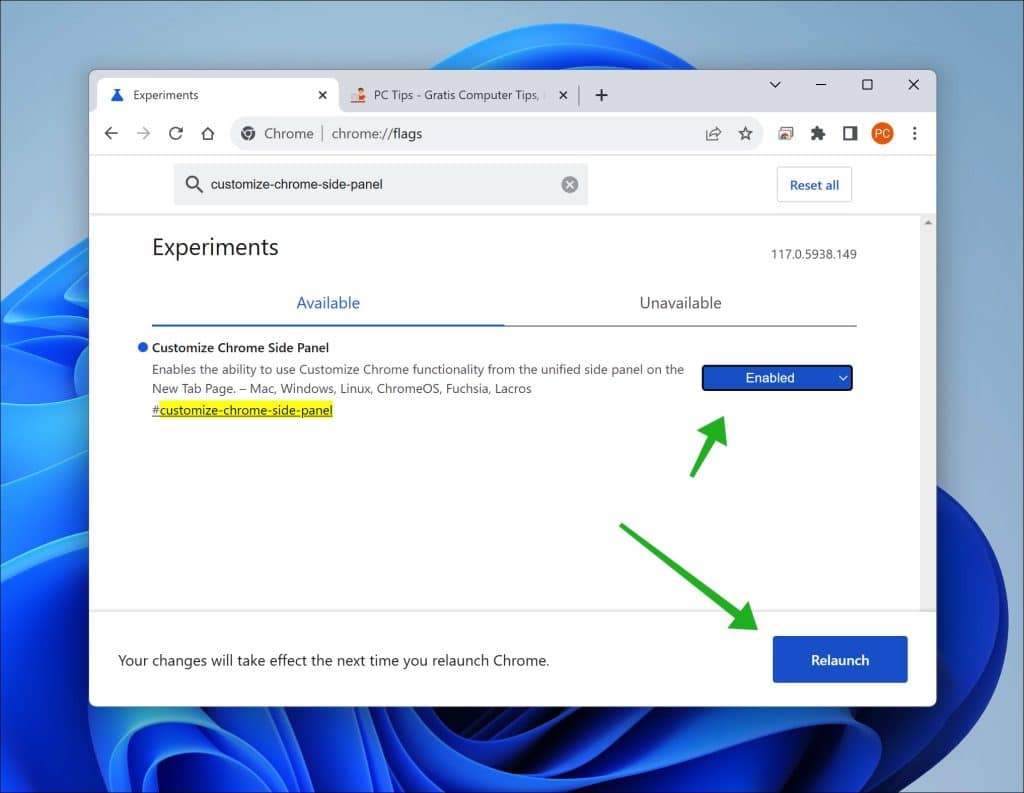Close the Chrome window
The width and height of the screenshot is (1024, 793).
tap(914, 85)
